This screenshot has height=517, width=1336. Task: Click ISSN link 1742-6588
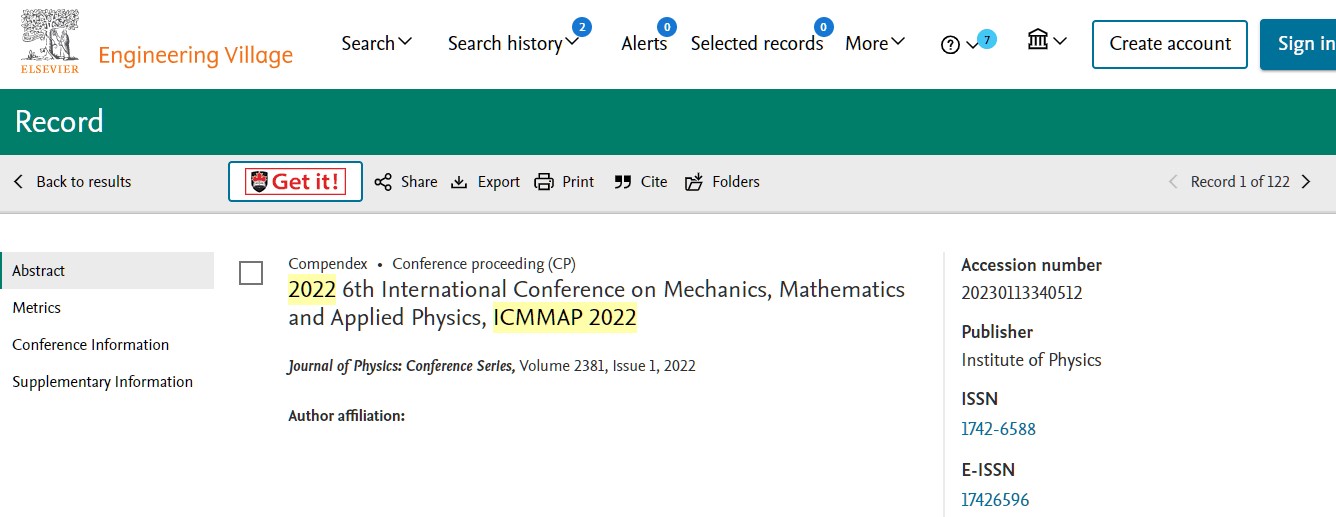[x=998, y=429]
